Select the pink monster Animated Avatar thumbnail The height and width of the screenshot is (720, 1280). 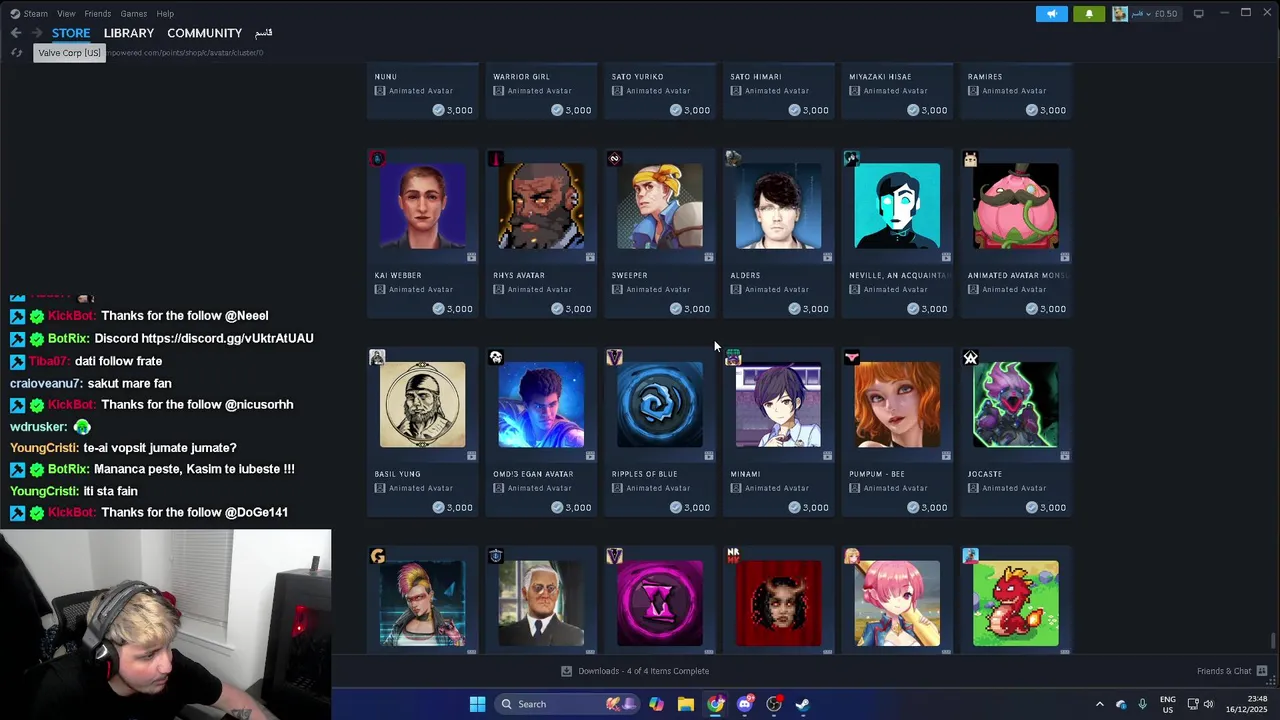coord(1016,206)
